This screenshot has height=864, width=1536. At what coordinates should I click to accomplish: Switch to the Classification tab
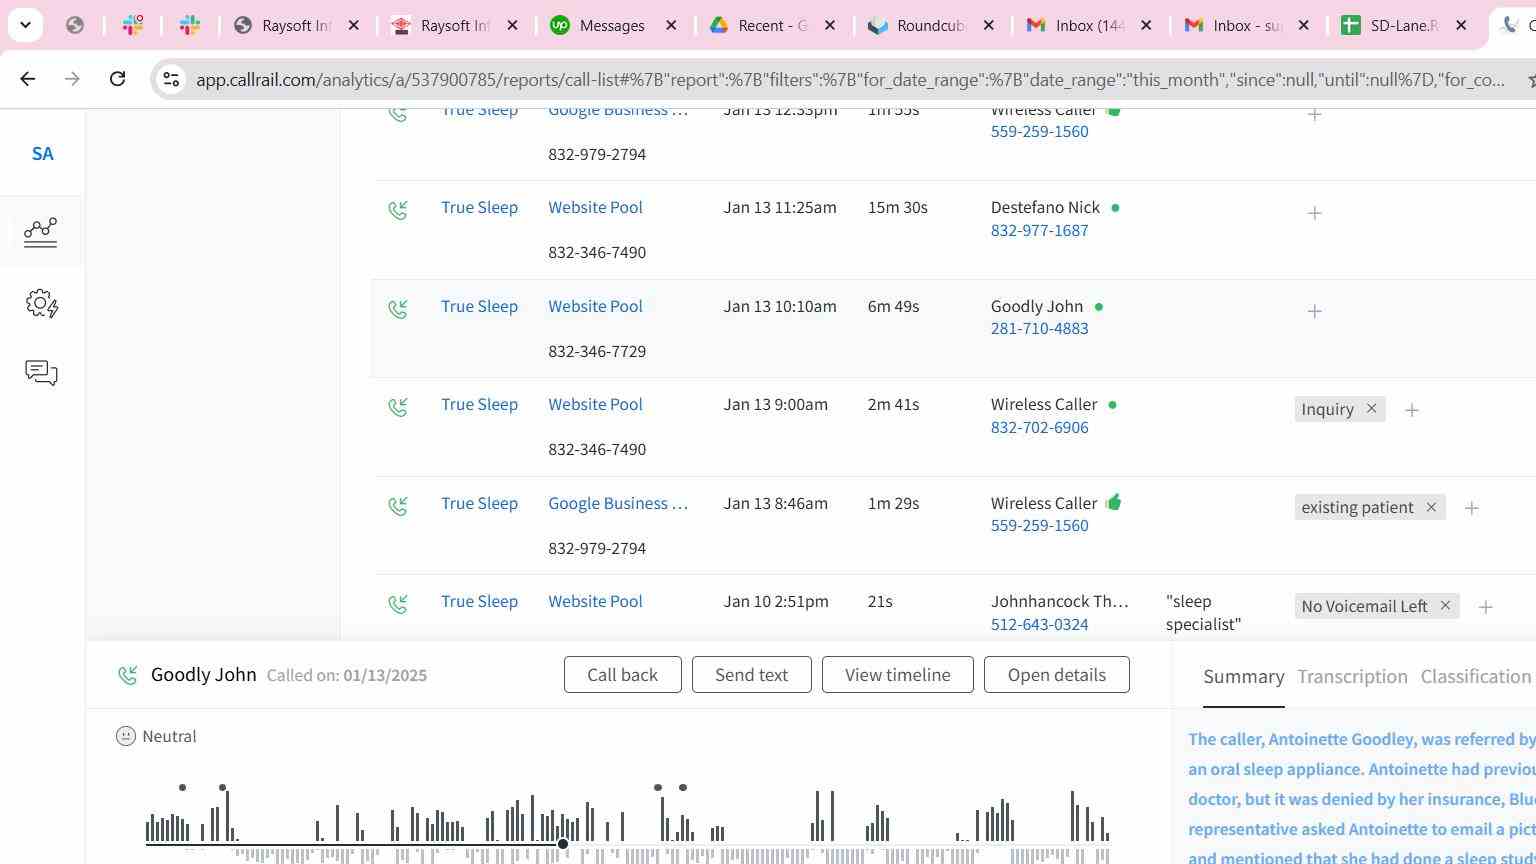click(x=1476, y=677)
